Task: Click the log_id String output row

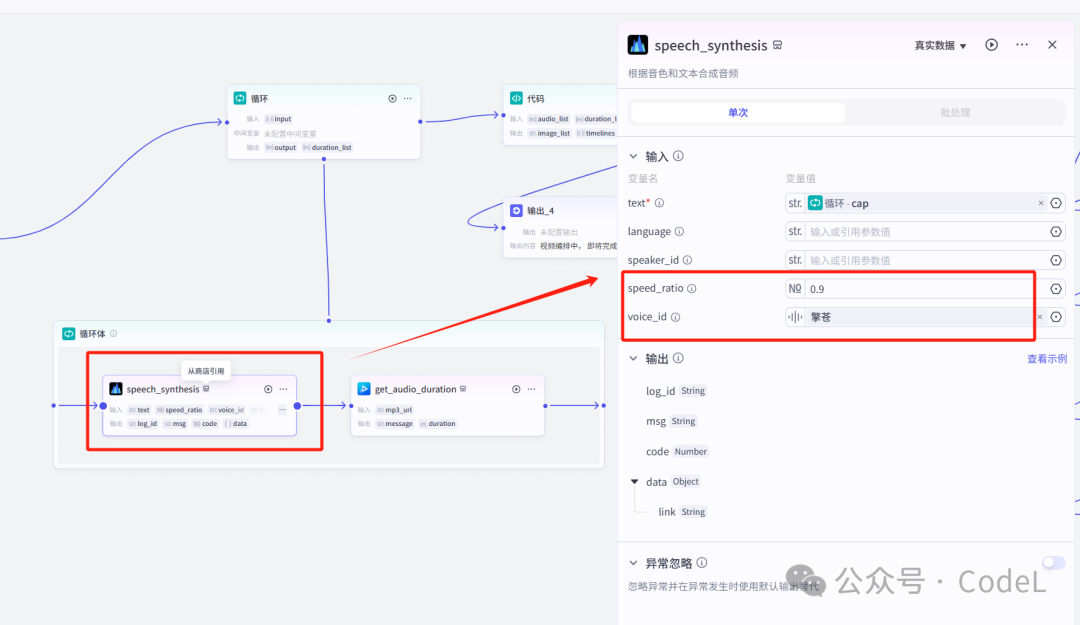Action: [676, 391]
